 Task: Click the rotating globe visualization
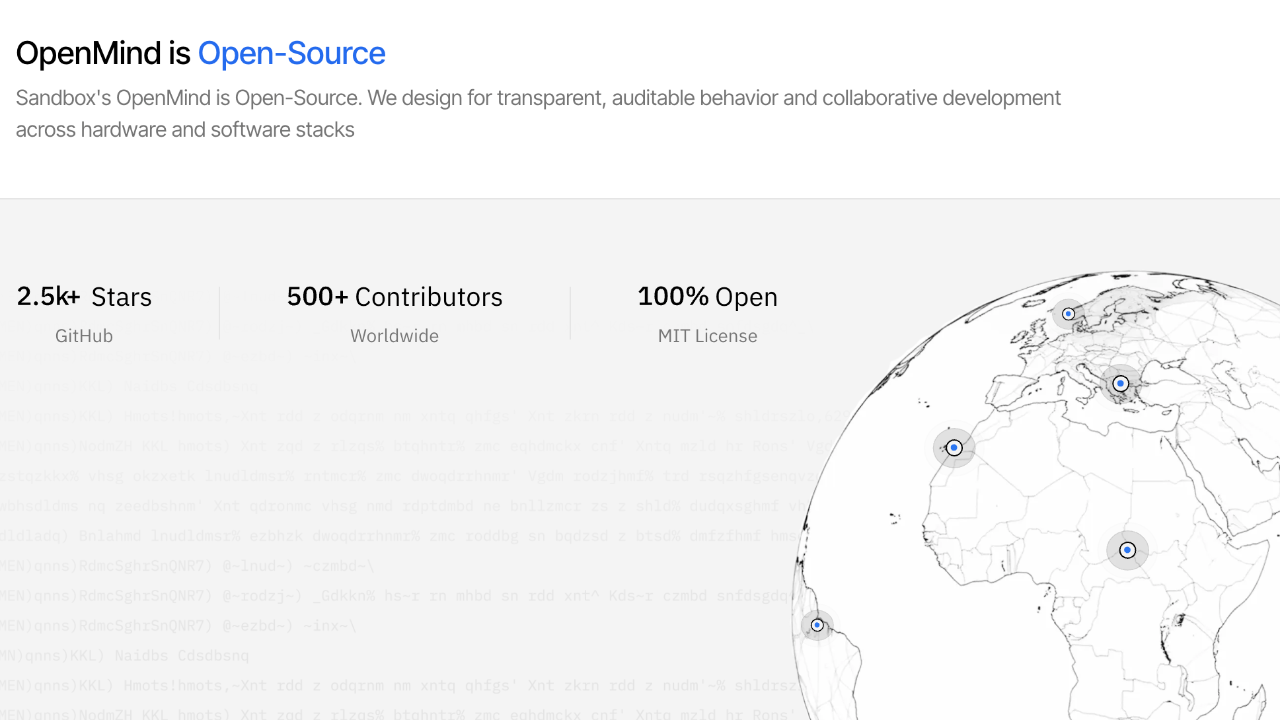(1036, 496)
